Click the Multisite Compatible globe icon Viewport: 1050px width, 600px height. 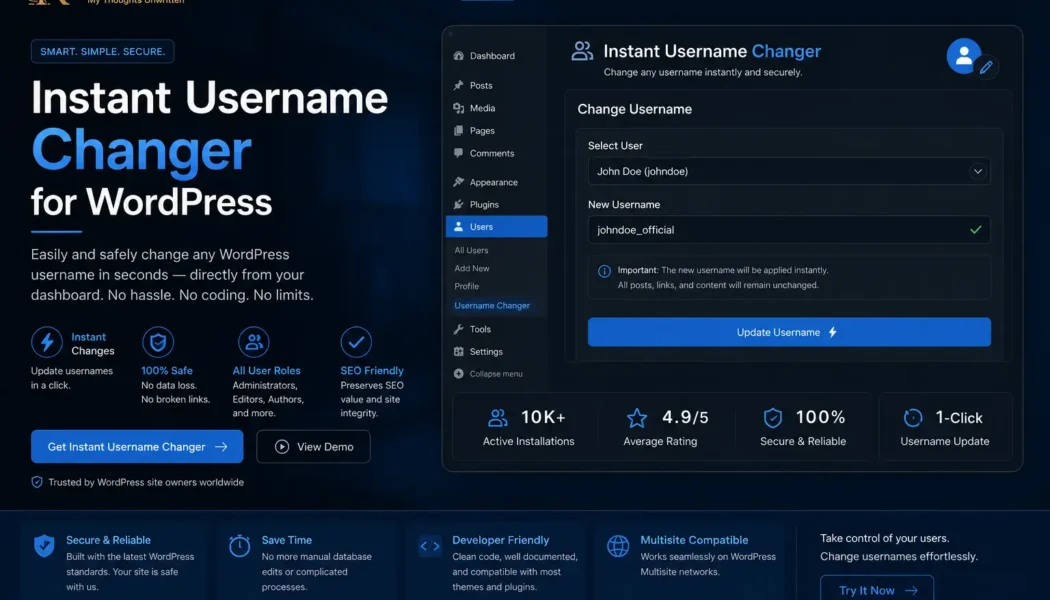click(x=618, y=546)
